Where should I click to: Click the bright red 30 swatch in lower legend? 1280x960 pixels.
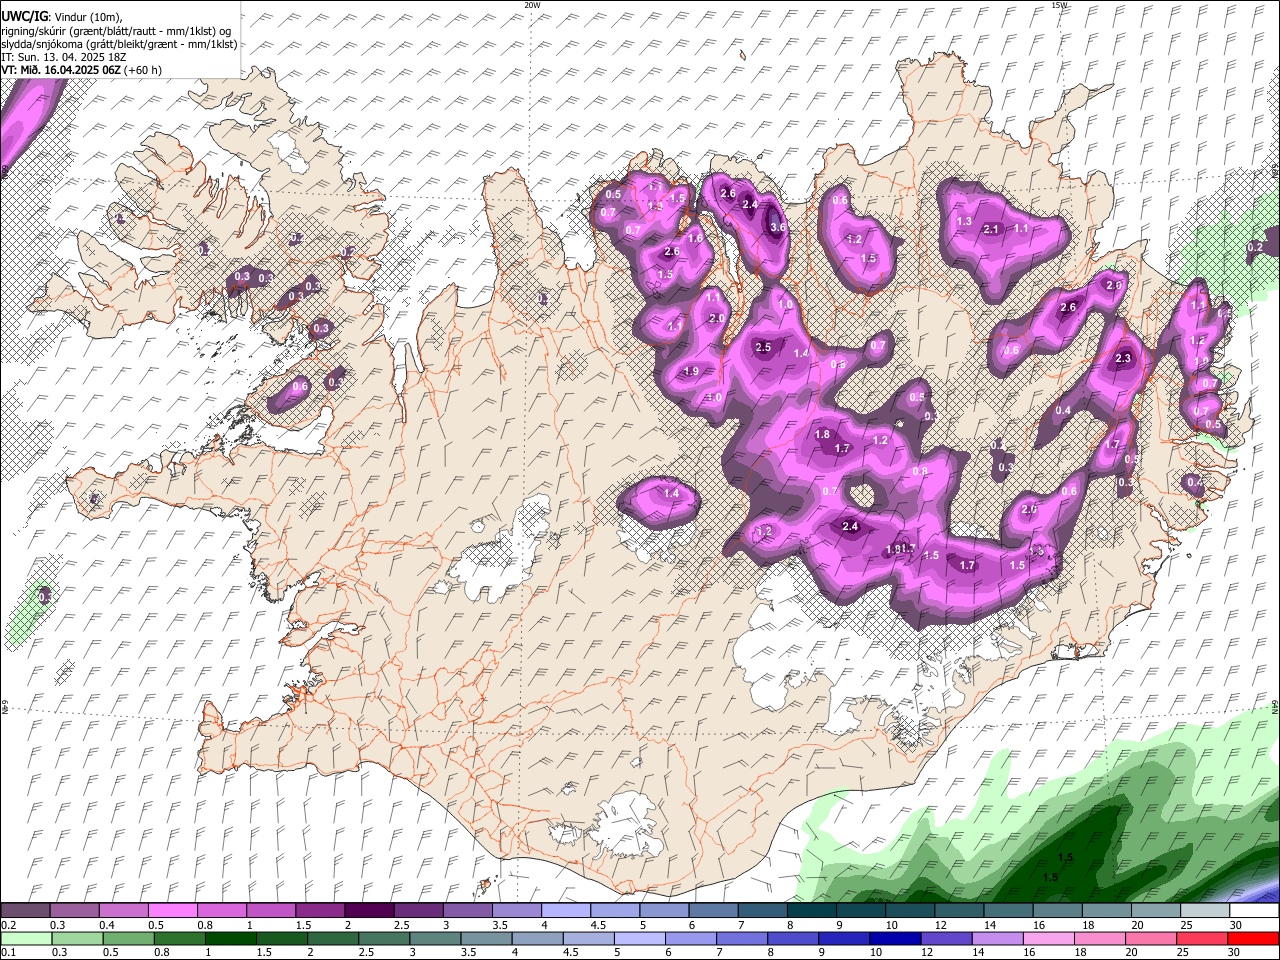pyautogui.click(x=1254, y=938)
